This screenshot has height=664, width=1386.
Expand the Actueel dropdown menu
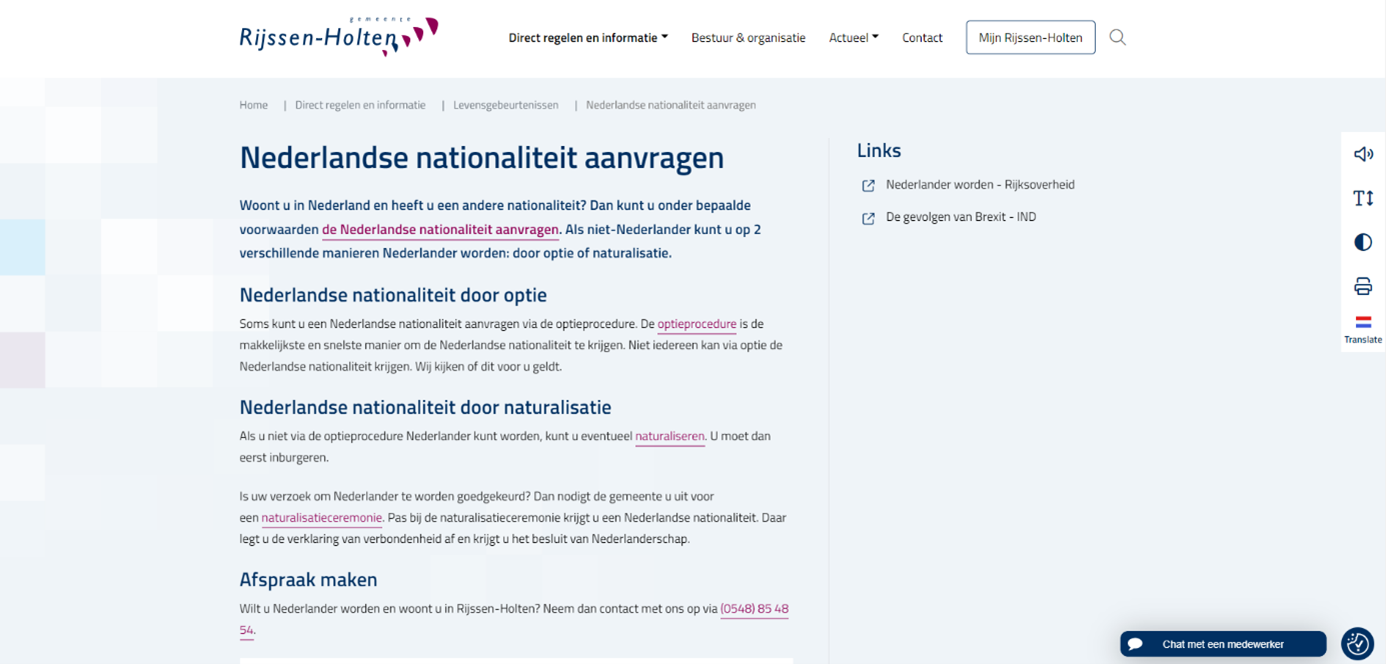854,38
